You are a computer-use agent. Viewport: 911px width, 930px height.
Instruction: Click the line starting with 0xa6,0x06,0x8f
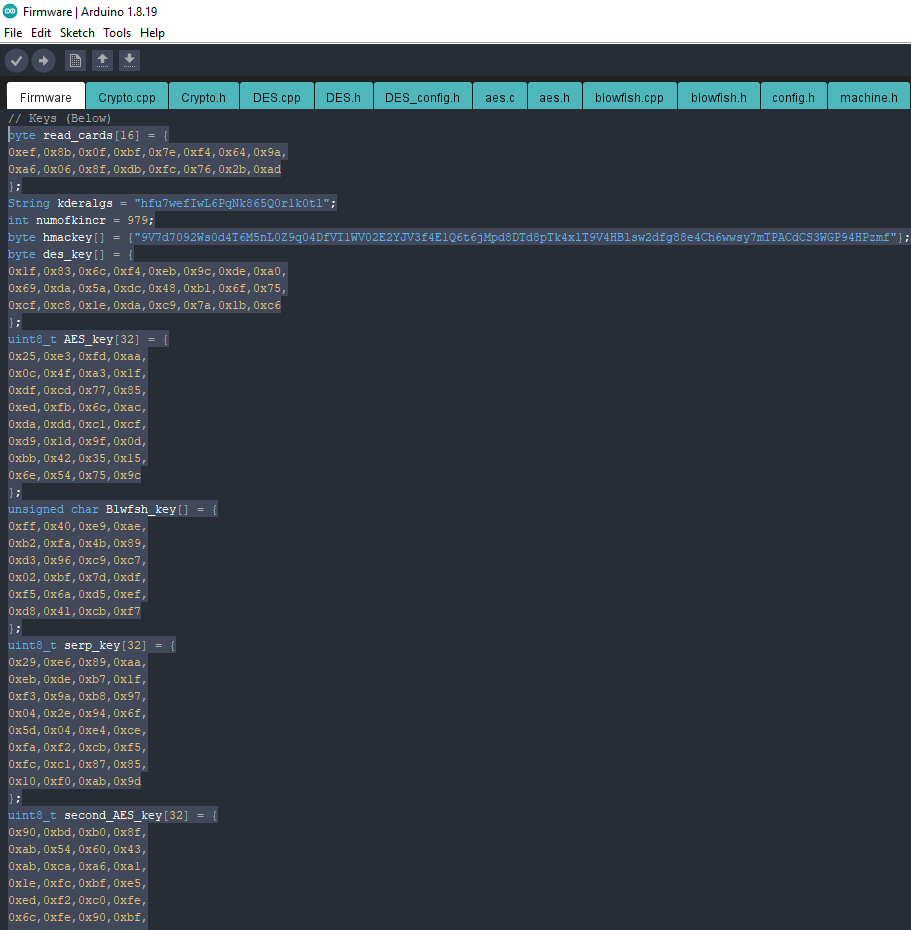(144, 169)
